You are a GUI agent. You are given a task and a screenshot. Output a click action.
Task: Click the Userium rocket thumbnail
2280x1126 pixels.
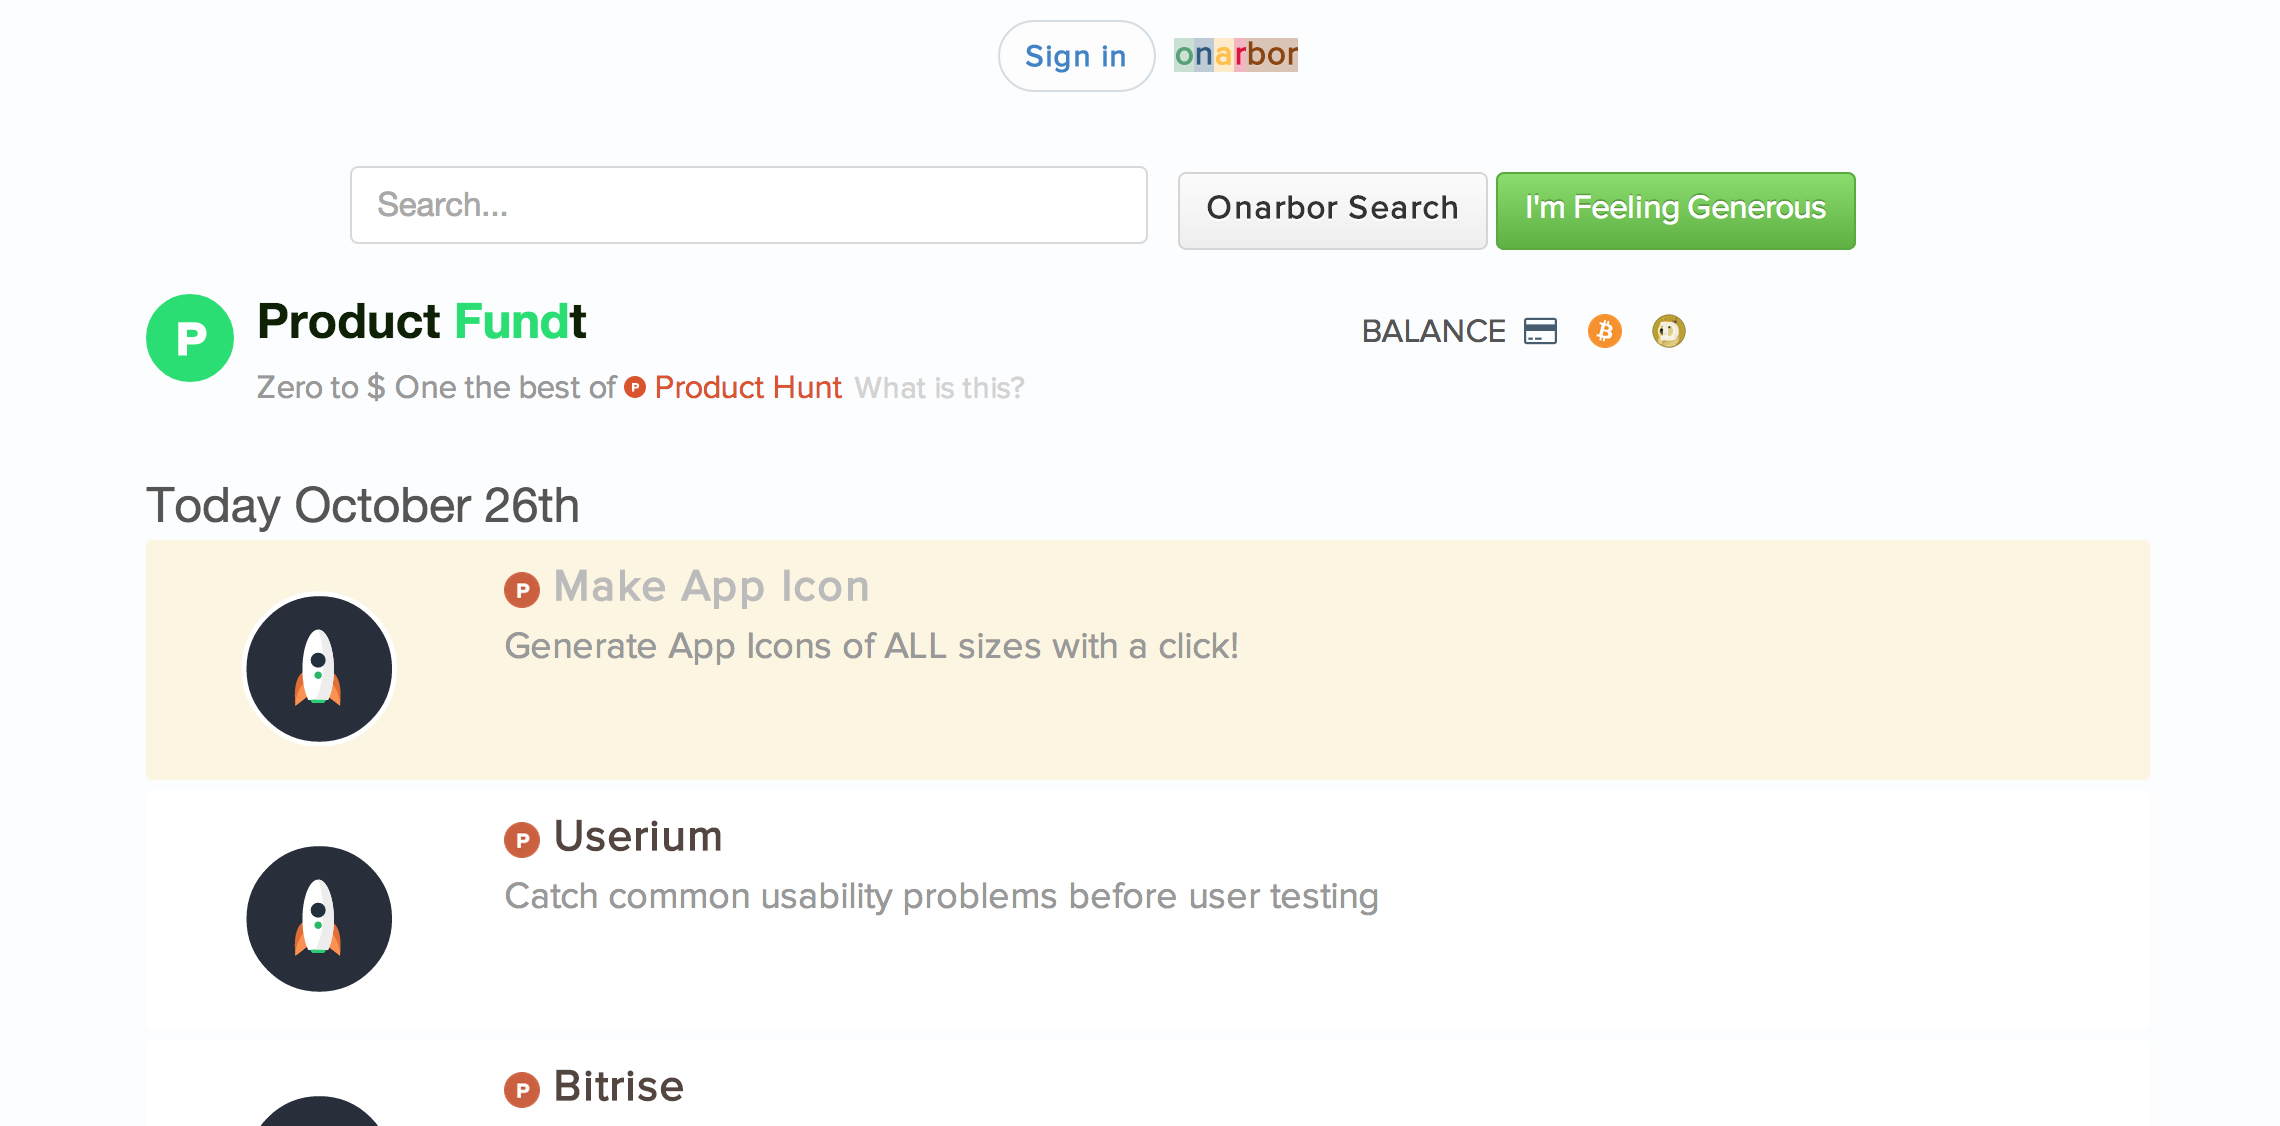click(319, 919)
